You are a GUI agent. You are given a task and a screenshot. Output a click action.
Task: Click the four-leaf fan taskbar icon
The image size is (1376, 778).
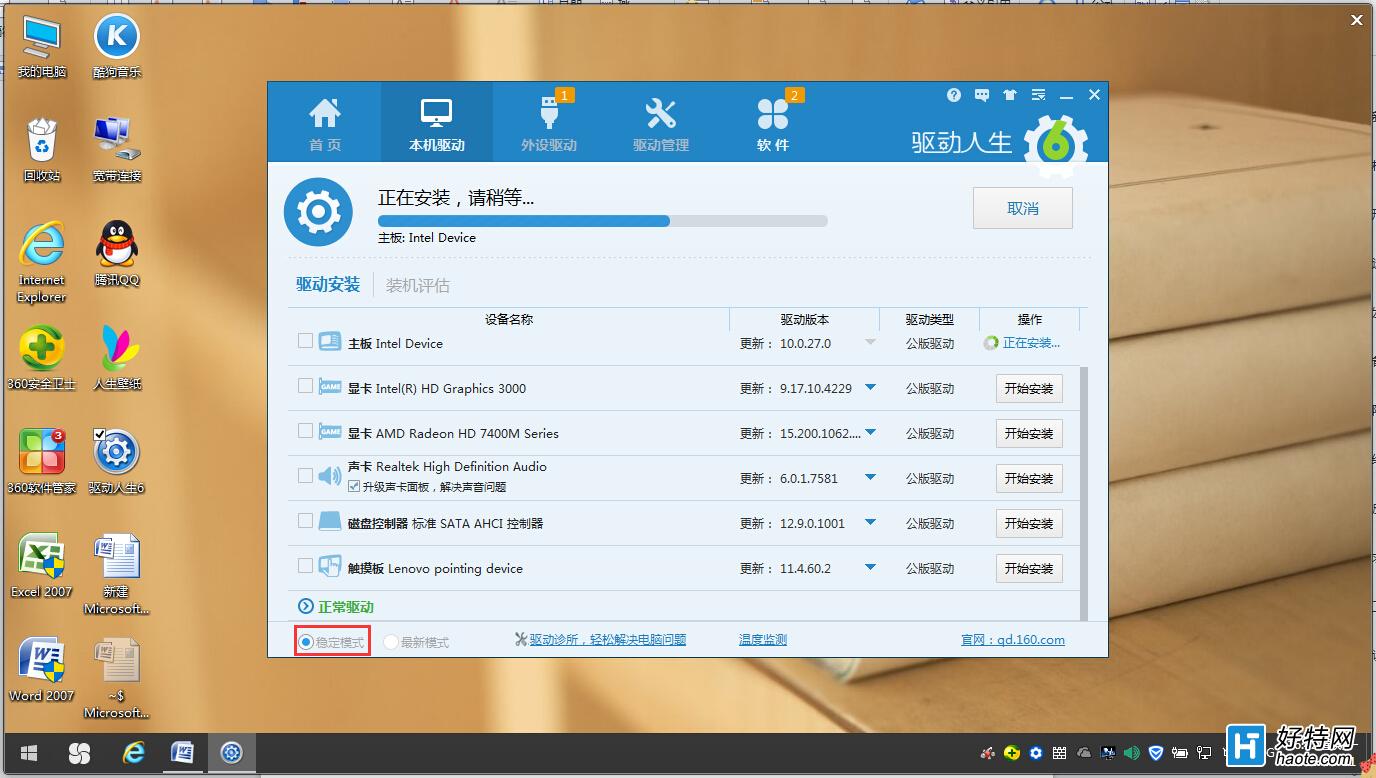tap(80, 753)
